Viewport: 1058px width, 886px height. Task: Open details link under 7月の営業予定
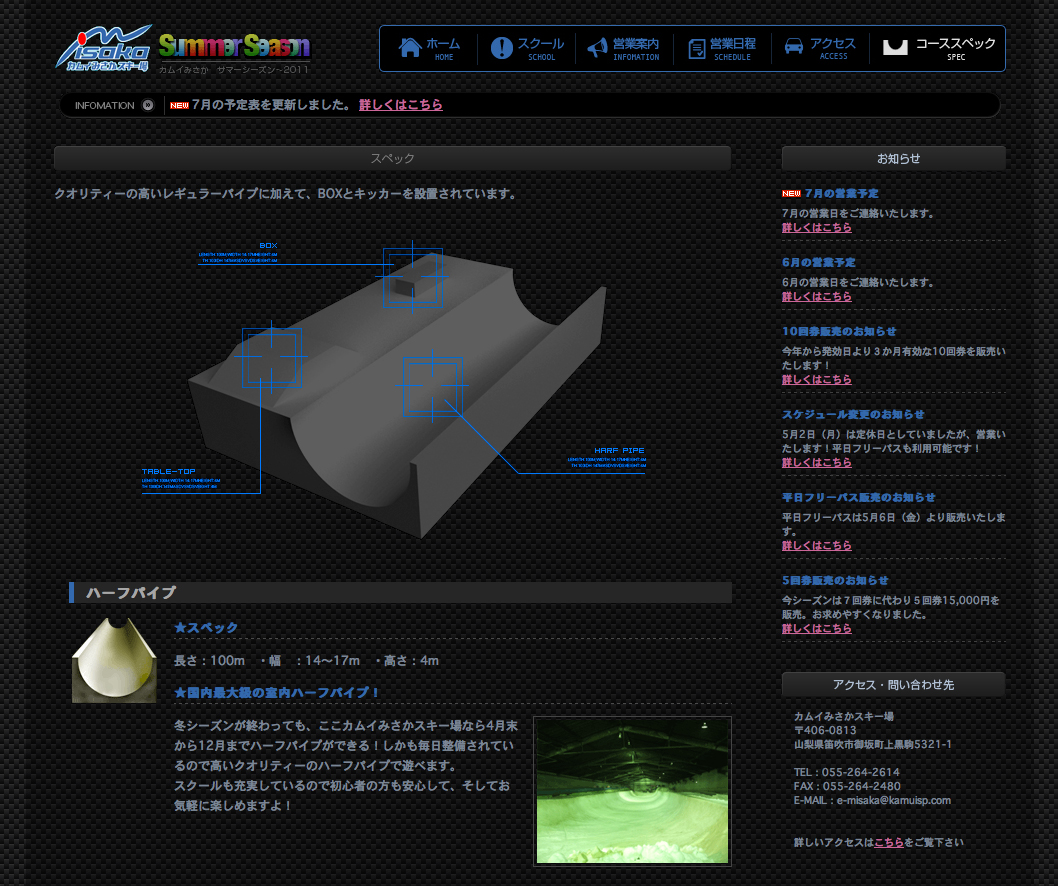pyautogui.click(x=817, y=228)
